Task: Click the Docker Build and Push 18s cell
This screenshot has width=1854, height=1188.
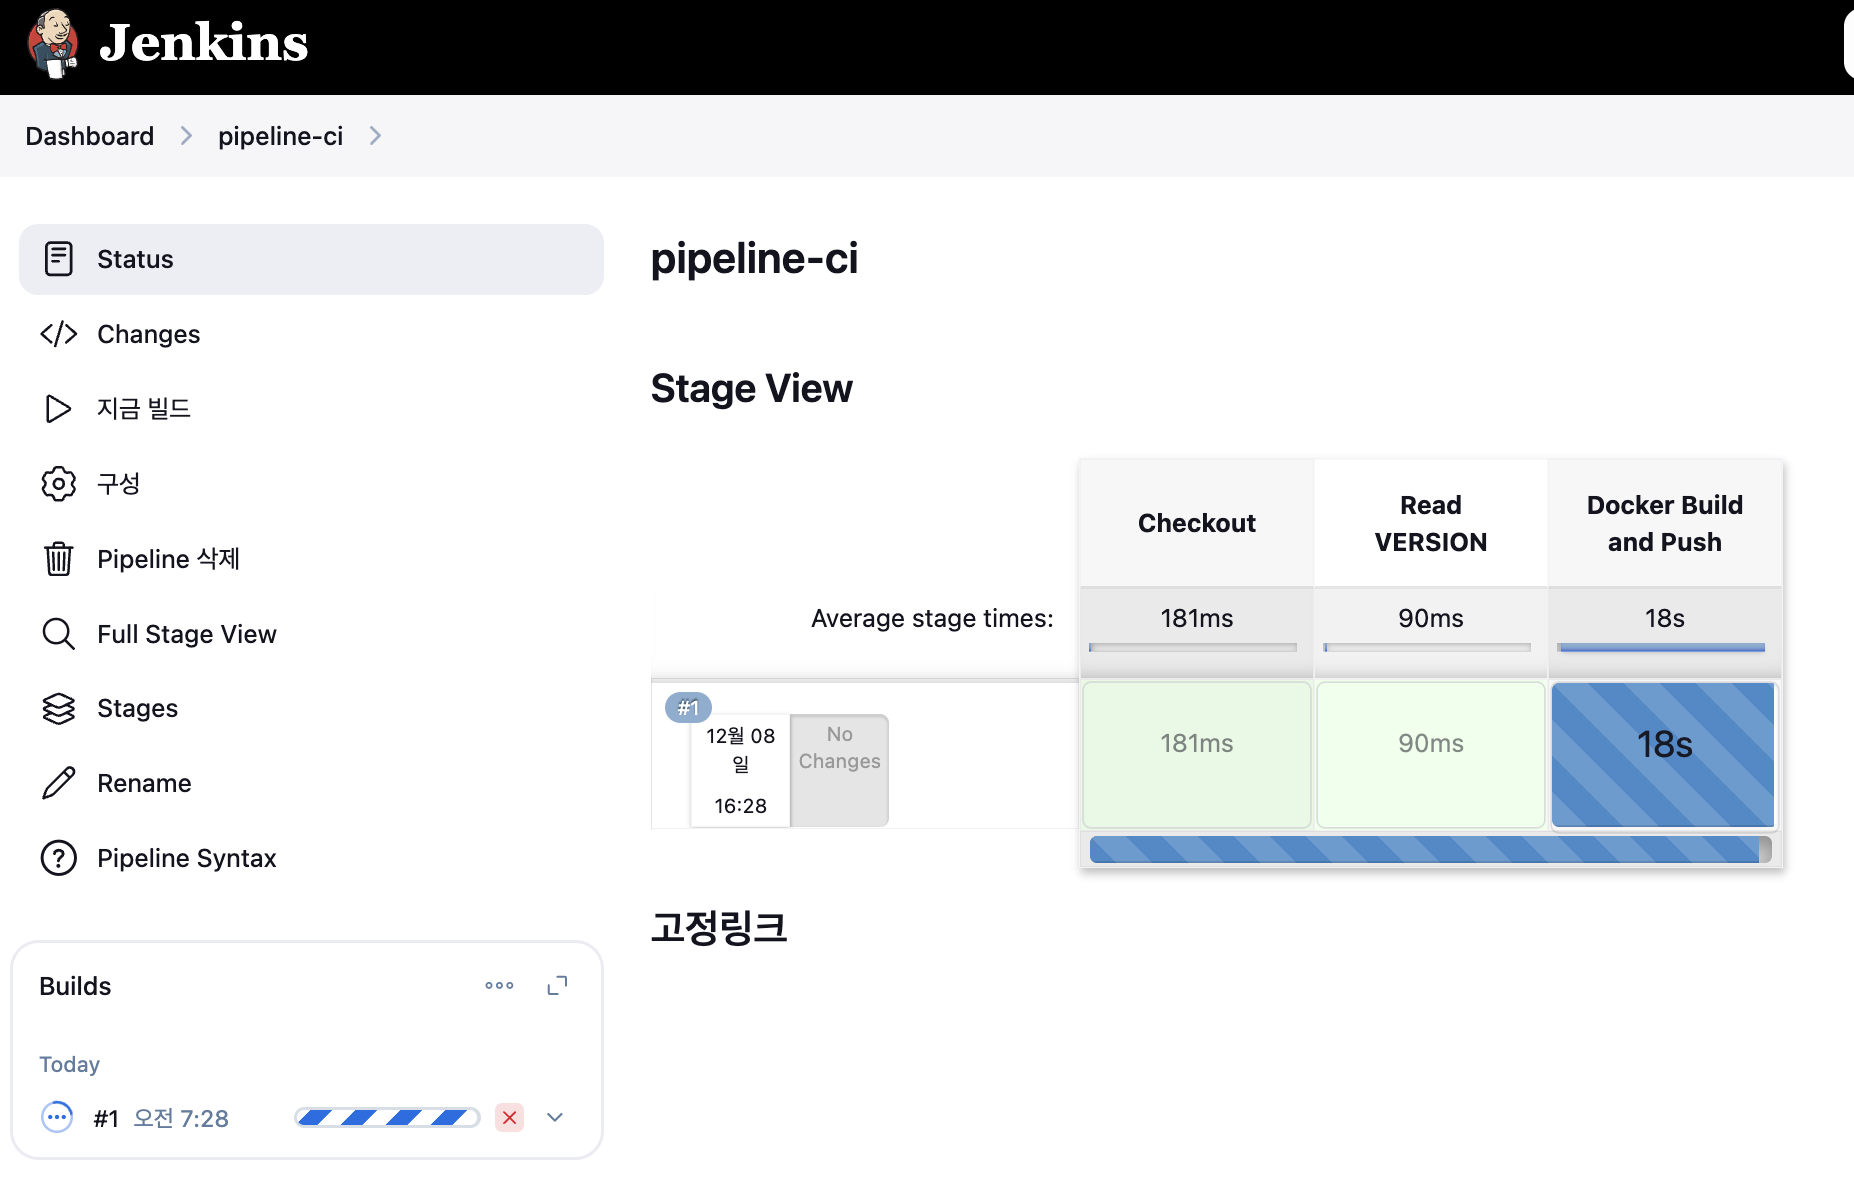Action: 1664,755
